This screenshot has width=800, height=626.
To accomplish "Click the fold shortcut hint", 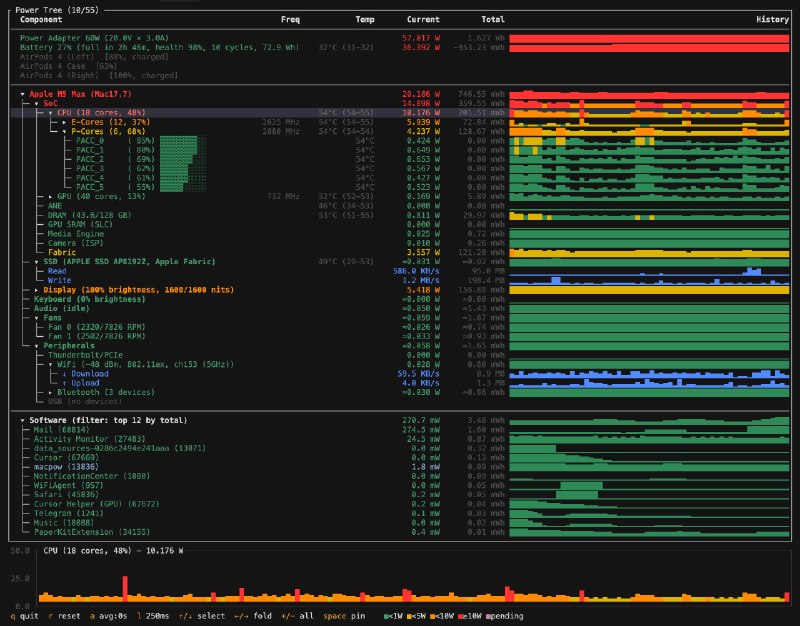I will click(253, 616).
